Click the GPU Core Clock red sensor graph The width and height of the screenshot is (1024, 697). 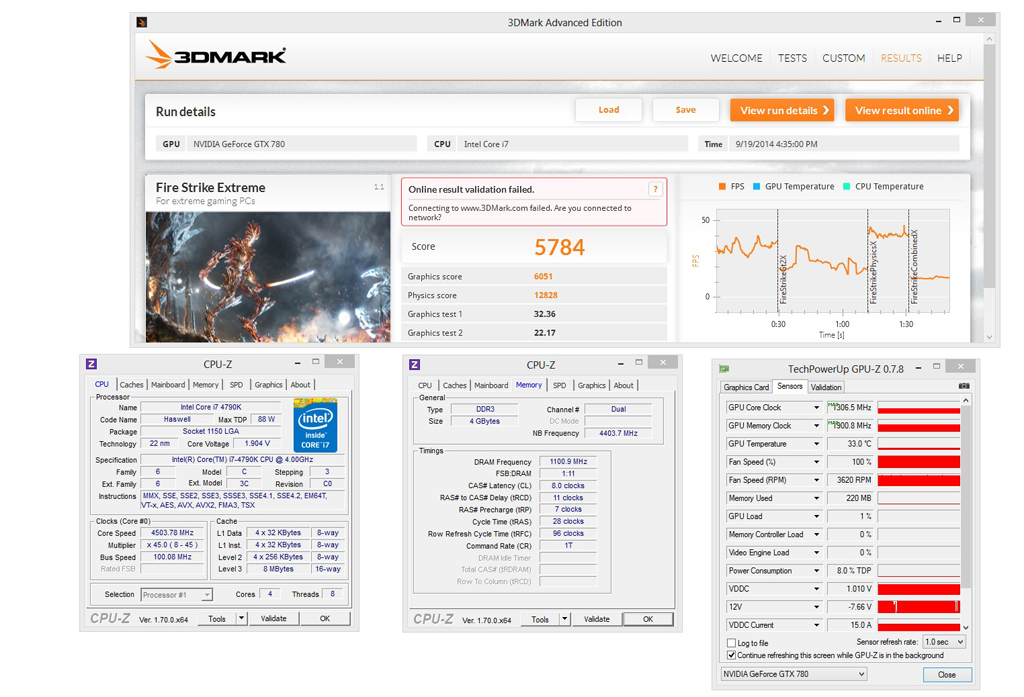pyautogui.click(x=918, y=408)
